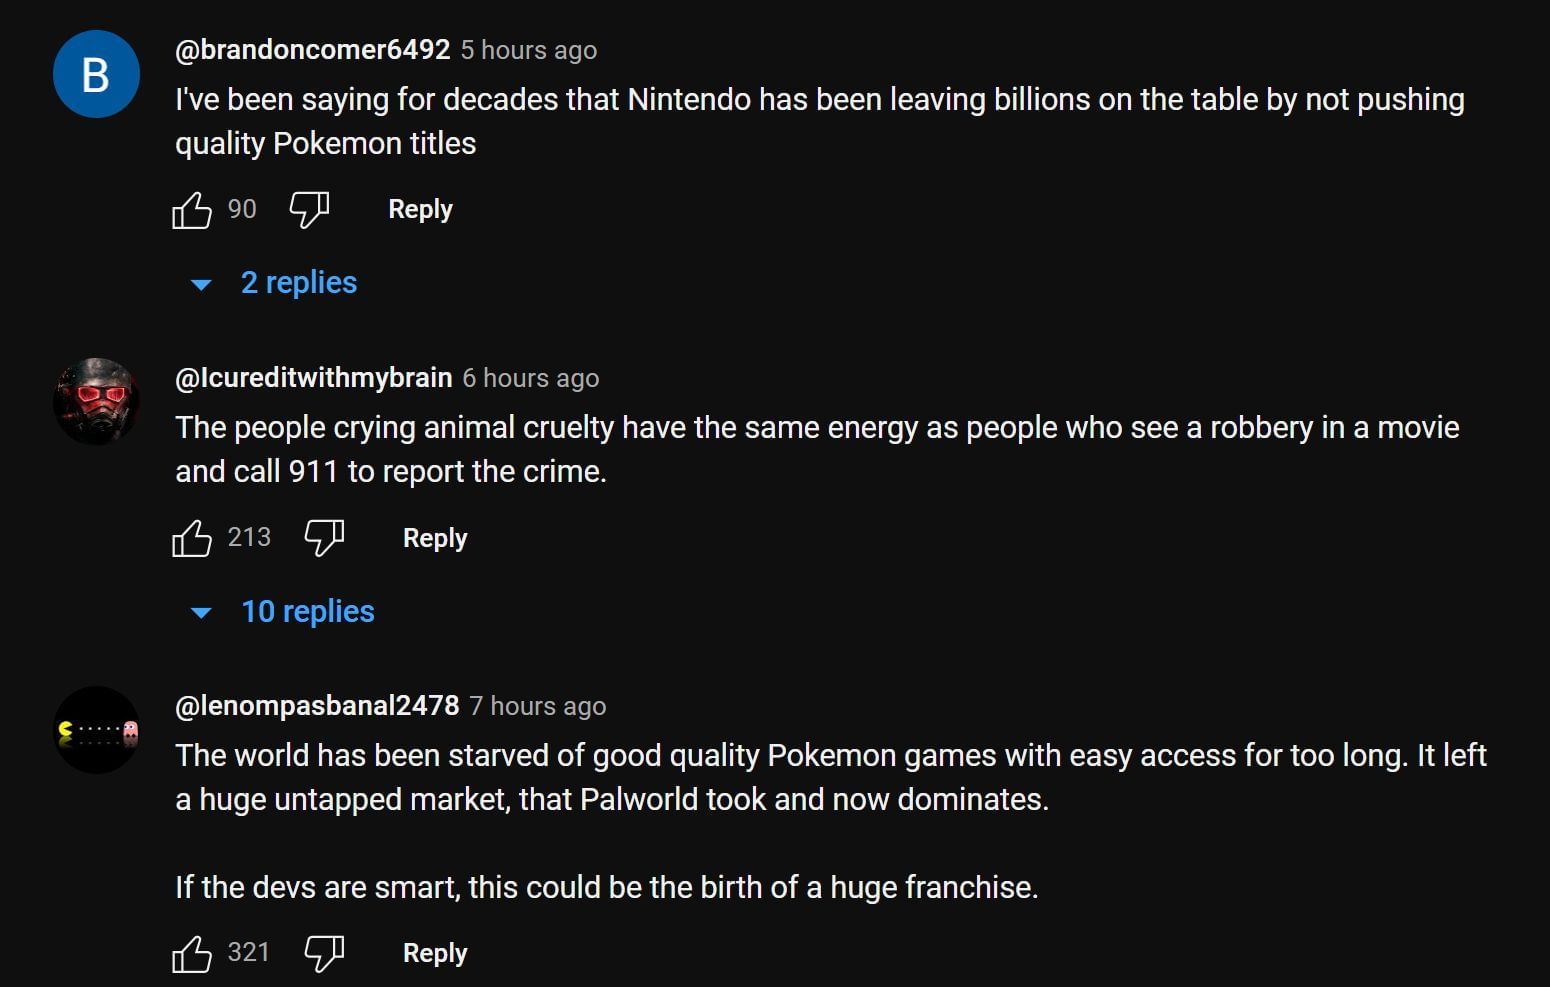The width and height of the screenshot is (1550, 987).
Task: Open the Pac-Man profile avatar
Action: (x=96, y=730)
